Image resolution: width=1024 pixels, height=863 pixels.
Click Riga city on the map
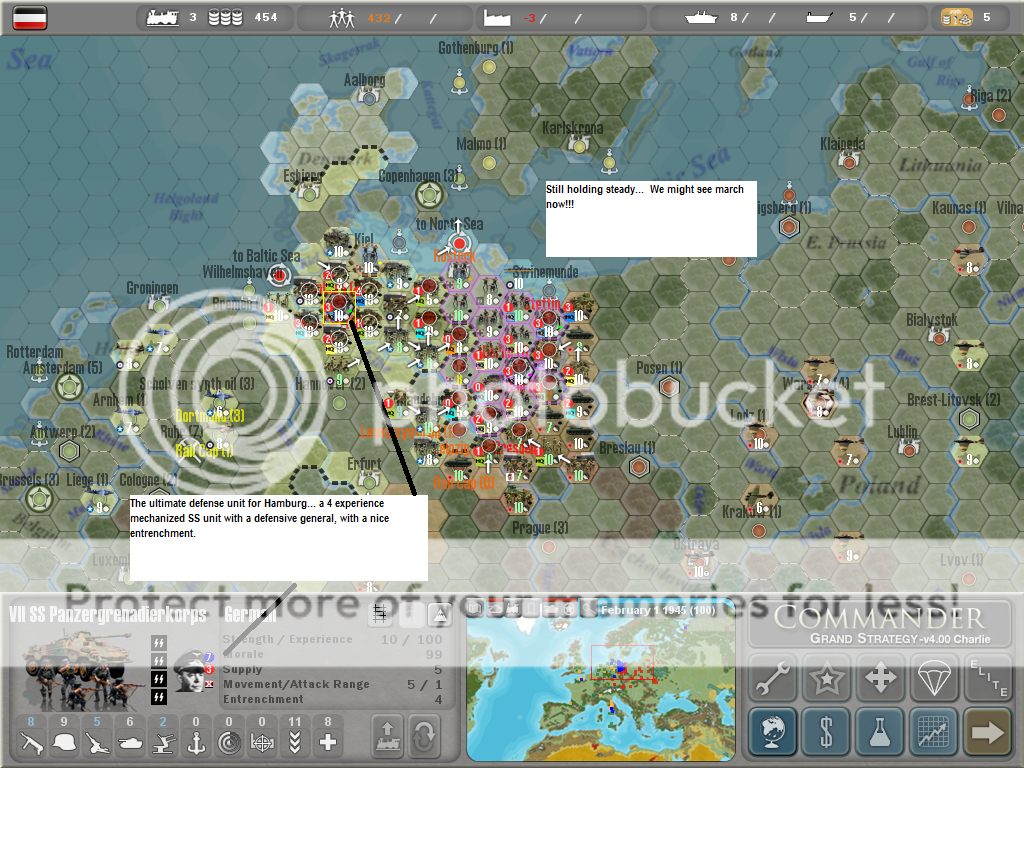999,115
